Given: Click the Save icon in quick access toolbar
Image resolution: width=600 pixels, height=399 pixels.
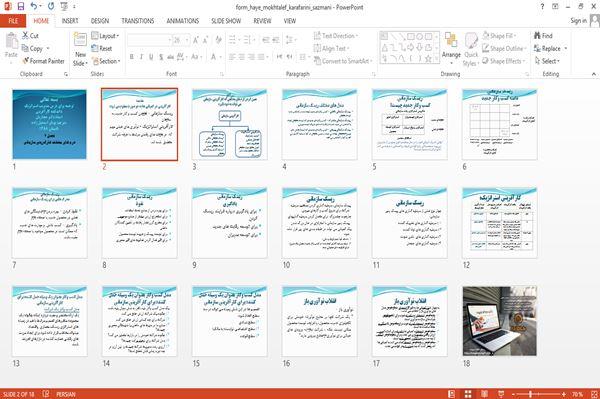Looking at the screenshot, I should pyautogui.click(x=21, y=7).
